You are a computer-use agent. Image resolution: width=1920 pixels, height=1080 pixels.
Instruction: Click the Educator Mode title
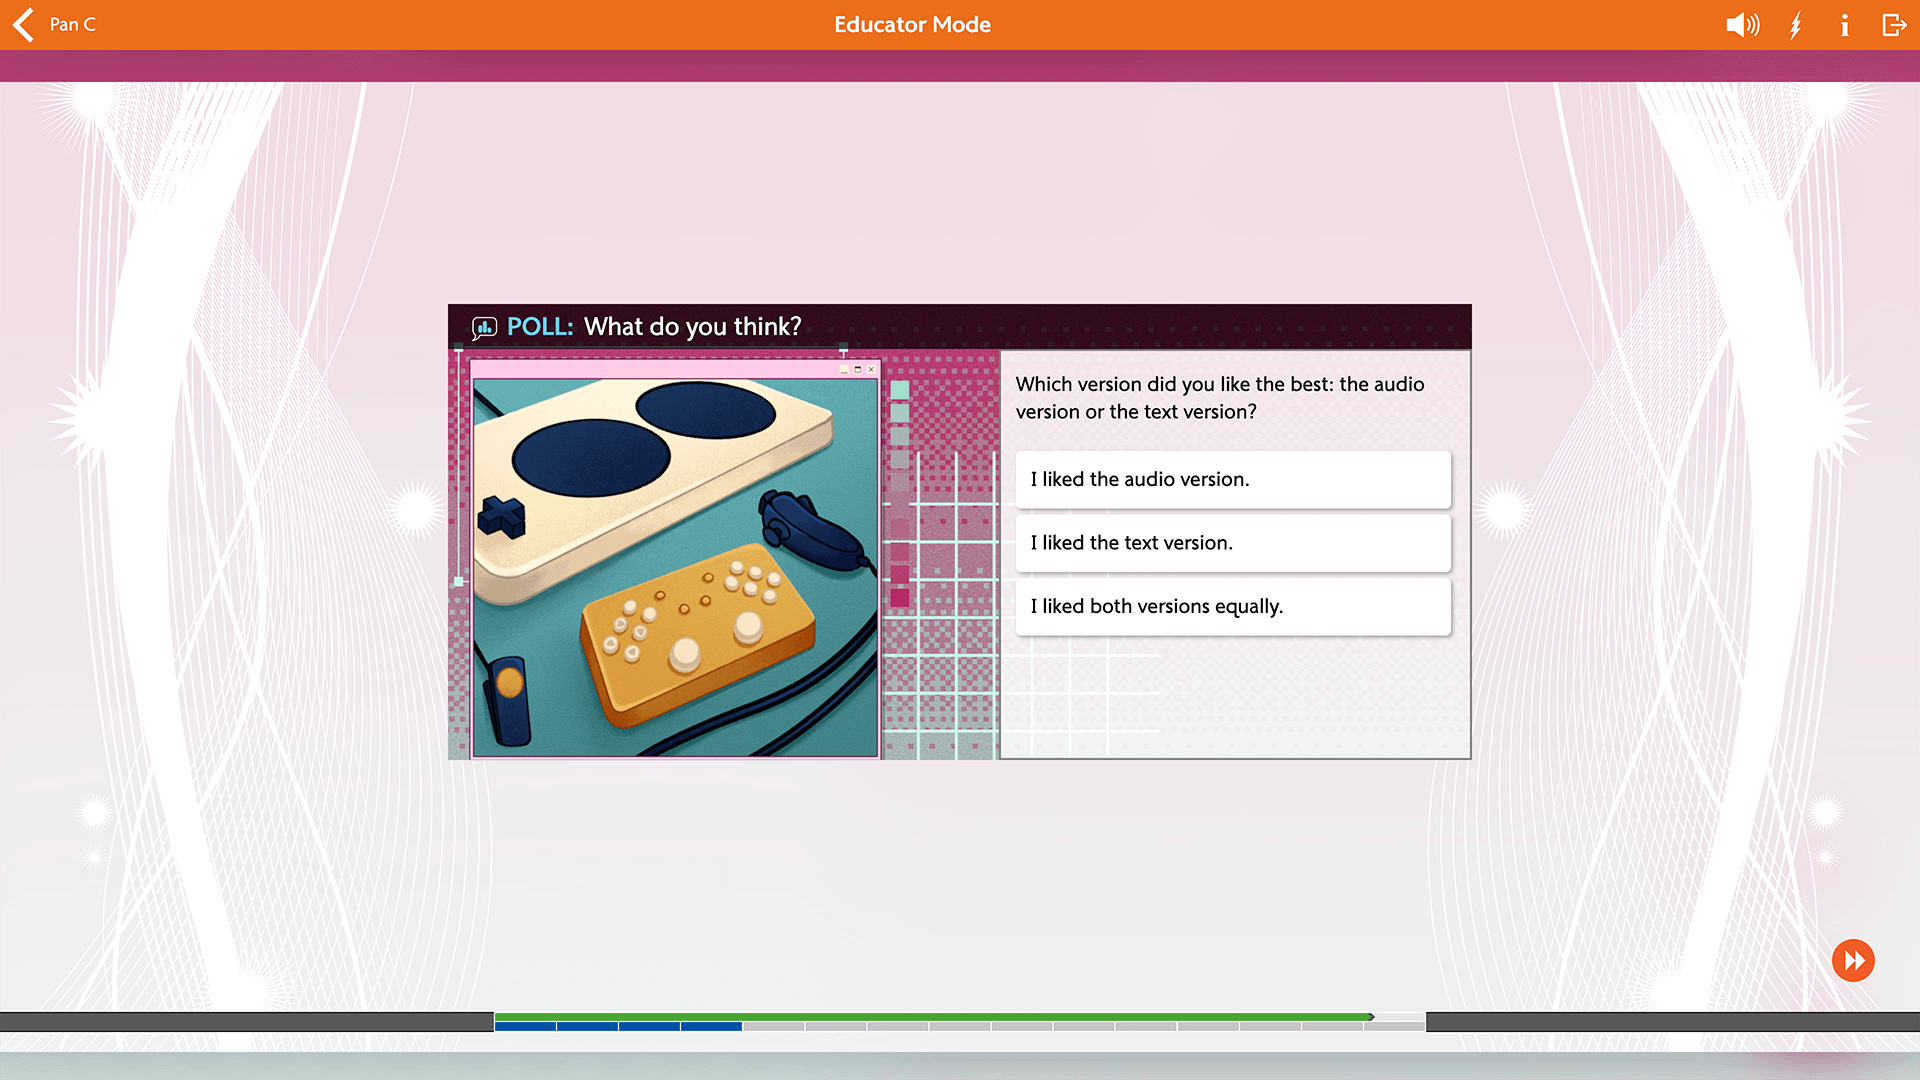click(x=912, y=25)
